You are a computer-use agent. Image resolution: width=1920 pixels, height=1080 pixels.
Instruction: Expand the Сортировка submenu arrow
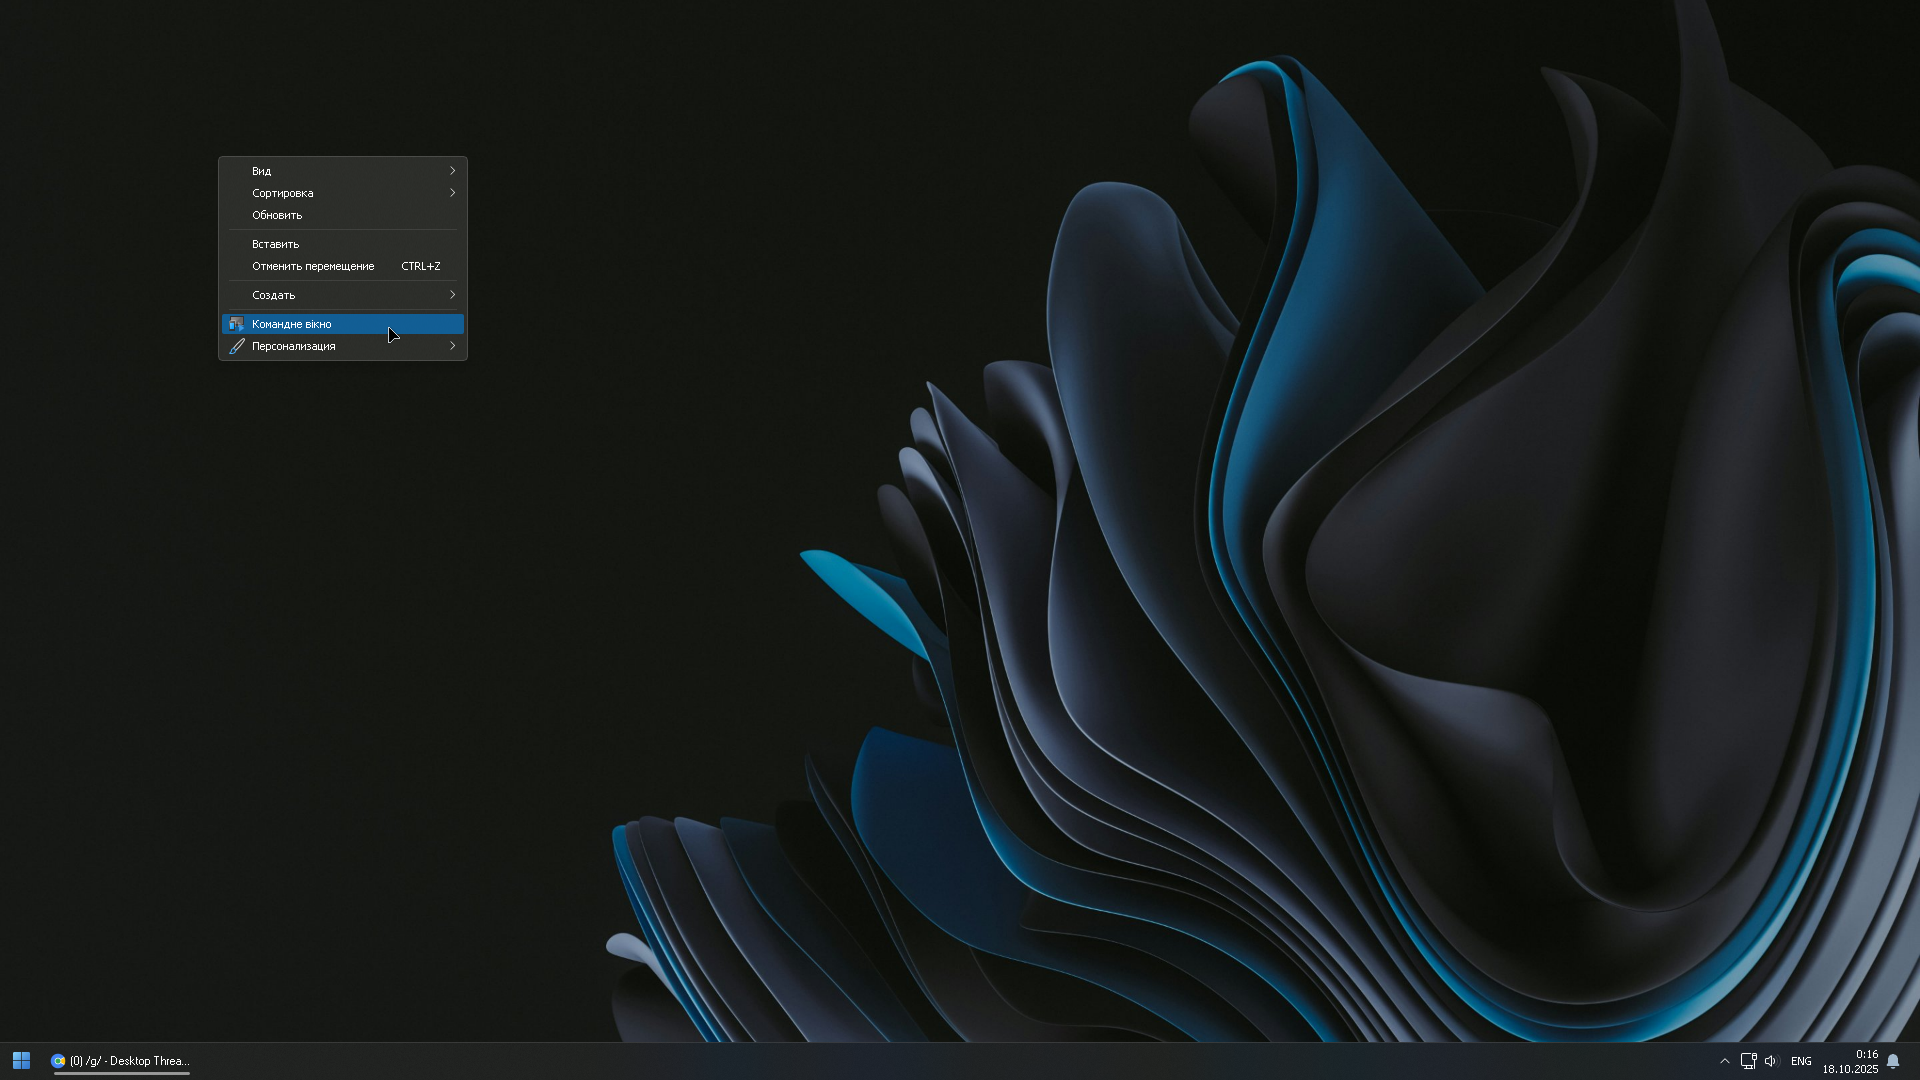point(452,193)
